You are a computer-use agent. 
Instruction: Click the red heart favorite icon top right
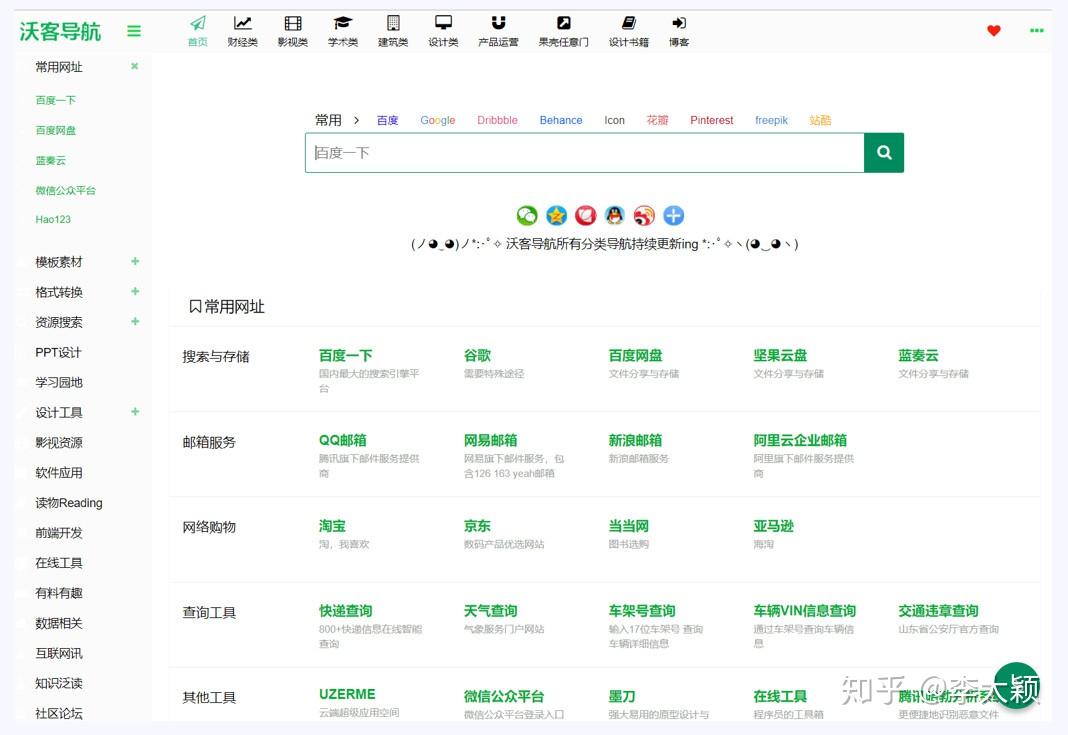[993, 30]
